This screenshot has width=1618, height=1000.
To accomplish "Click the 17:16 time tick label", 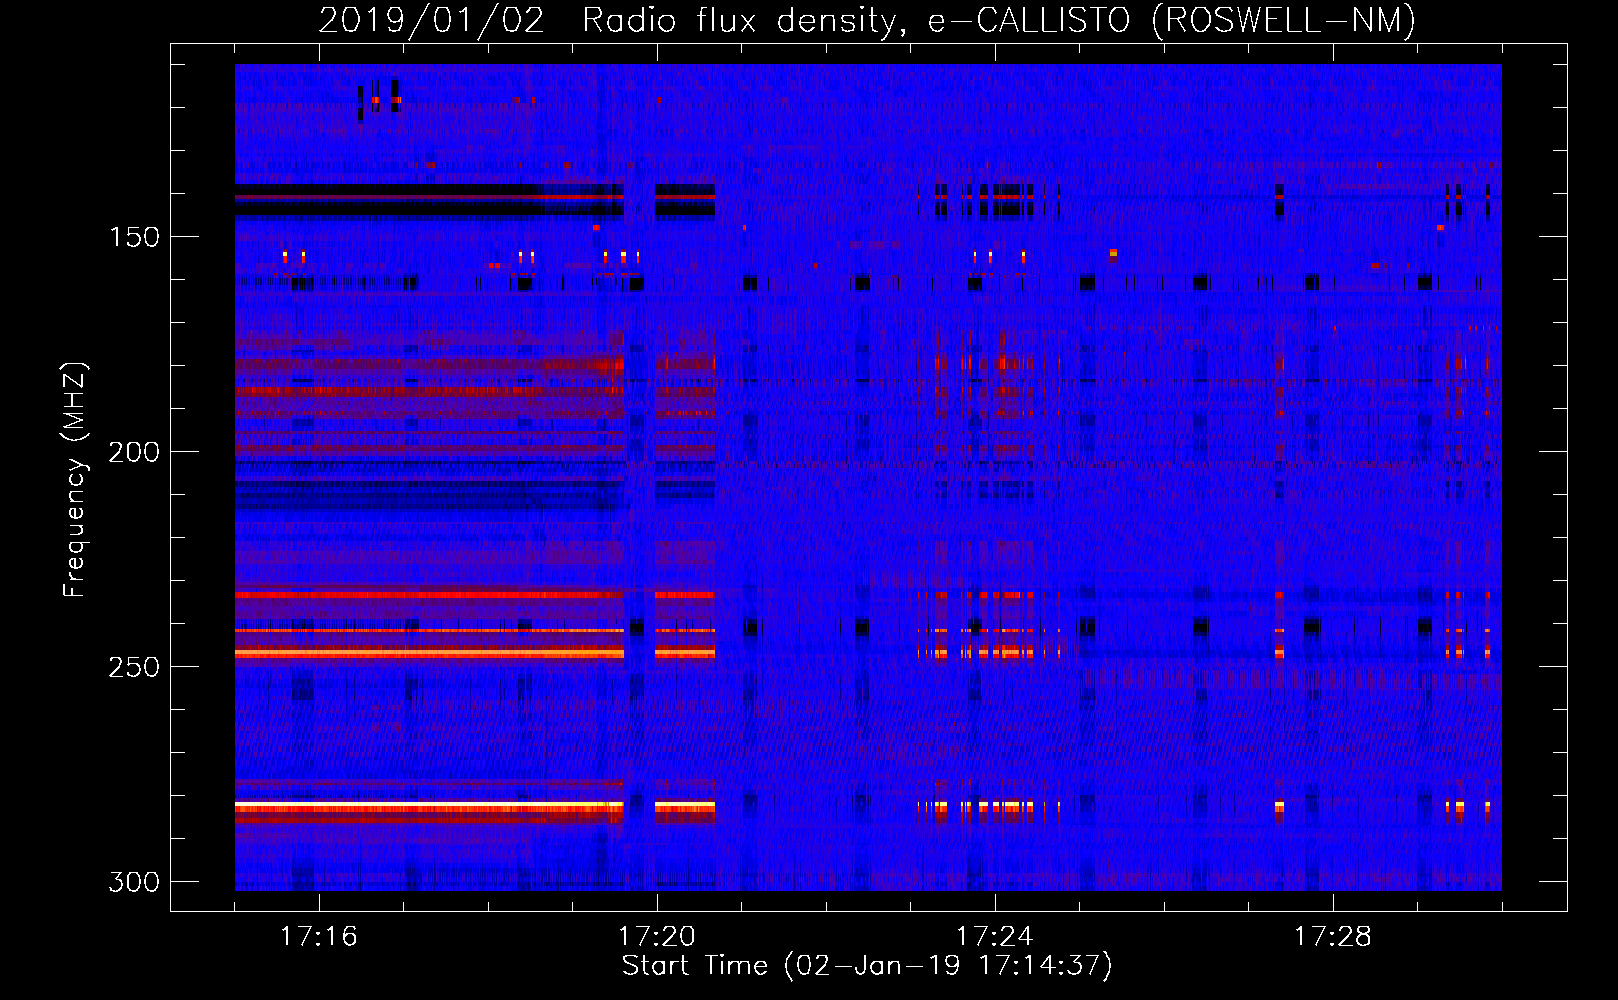I will (x=318, y=936).
